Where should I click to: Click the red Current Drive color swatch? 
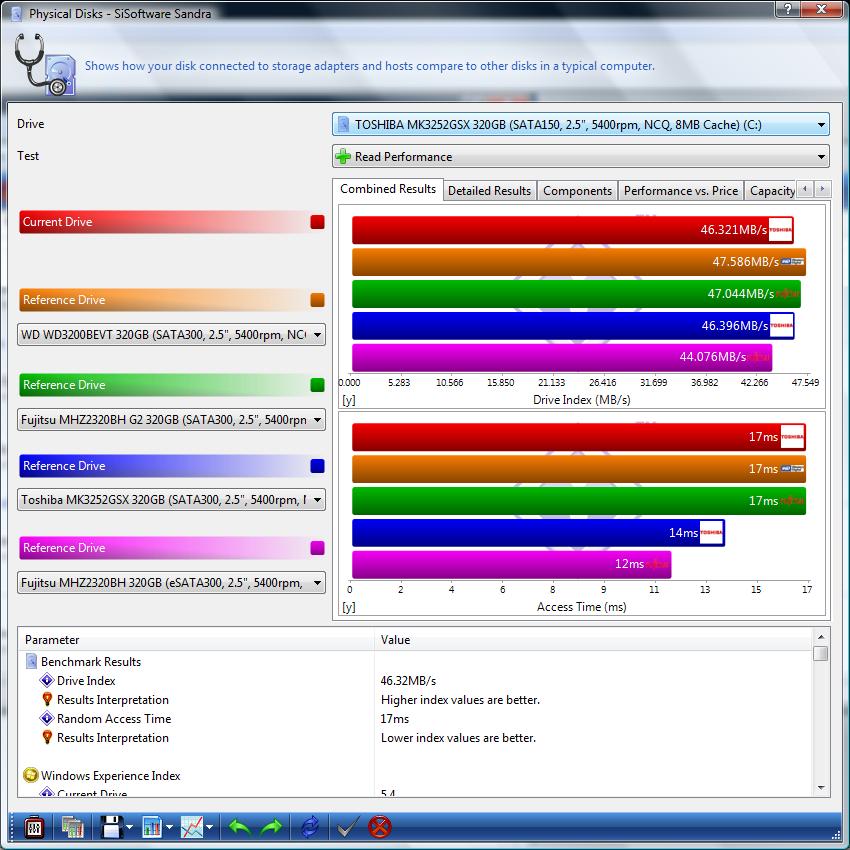[x=318, y=222]
